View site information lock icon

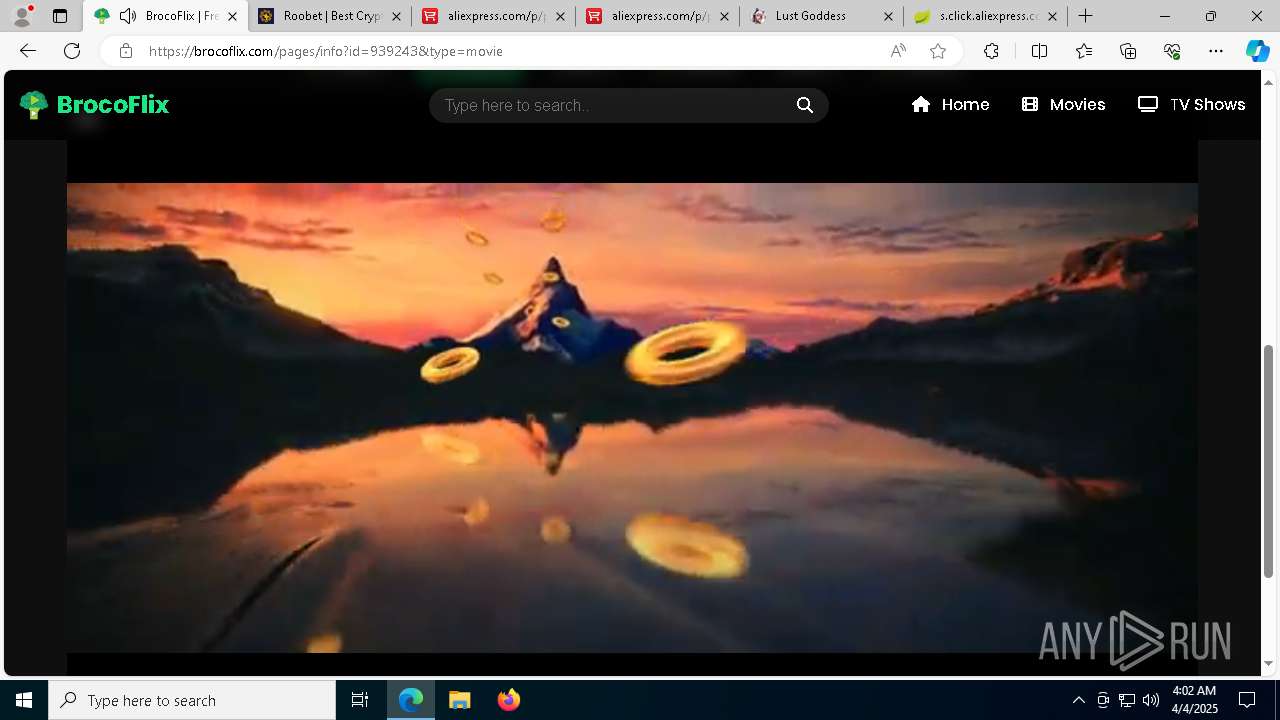[126, 51]
